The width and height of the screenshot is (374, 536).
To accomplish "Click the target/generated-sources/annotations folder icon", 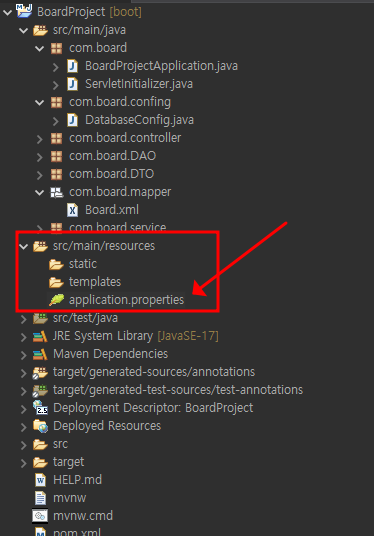I will [40, 372].
